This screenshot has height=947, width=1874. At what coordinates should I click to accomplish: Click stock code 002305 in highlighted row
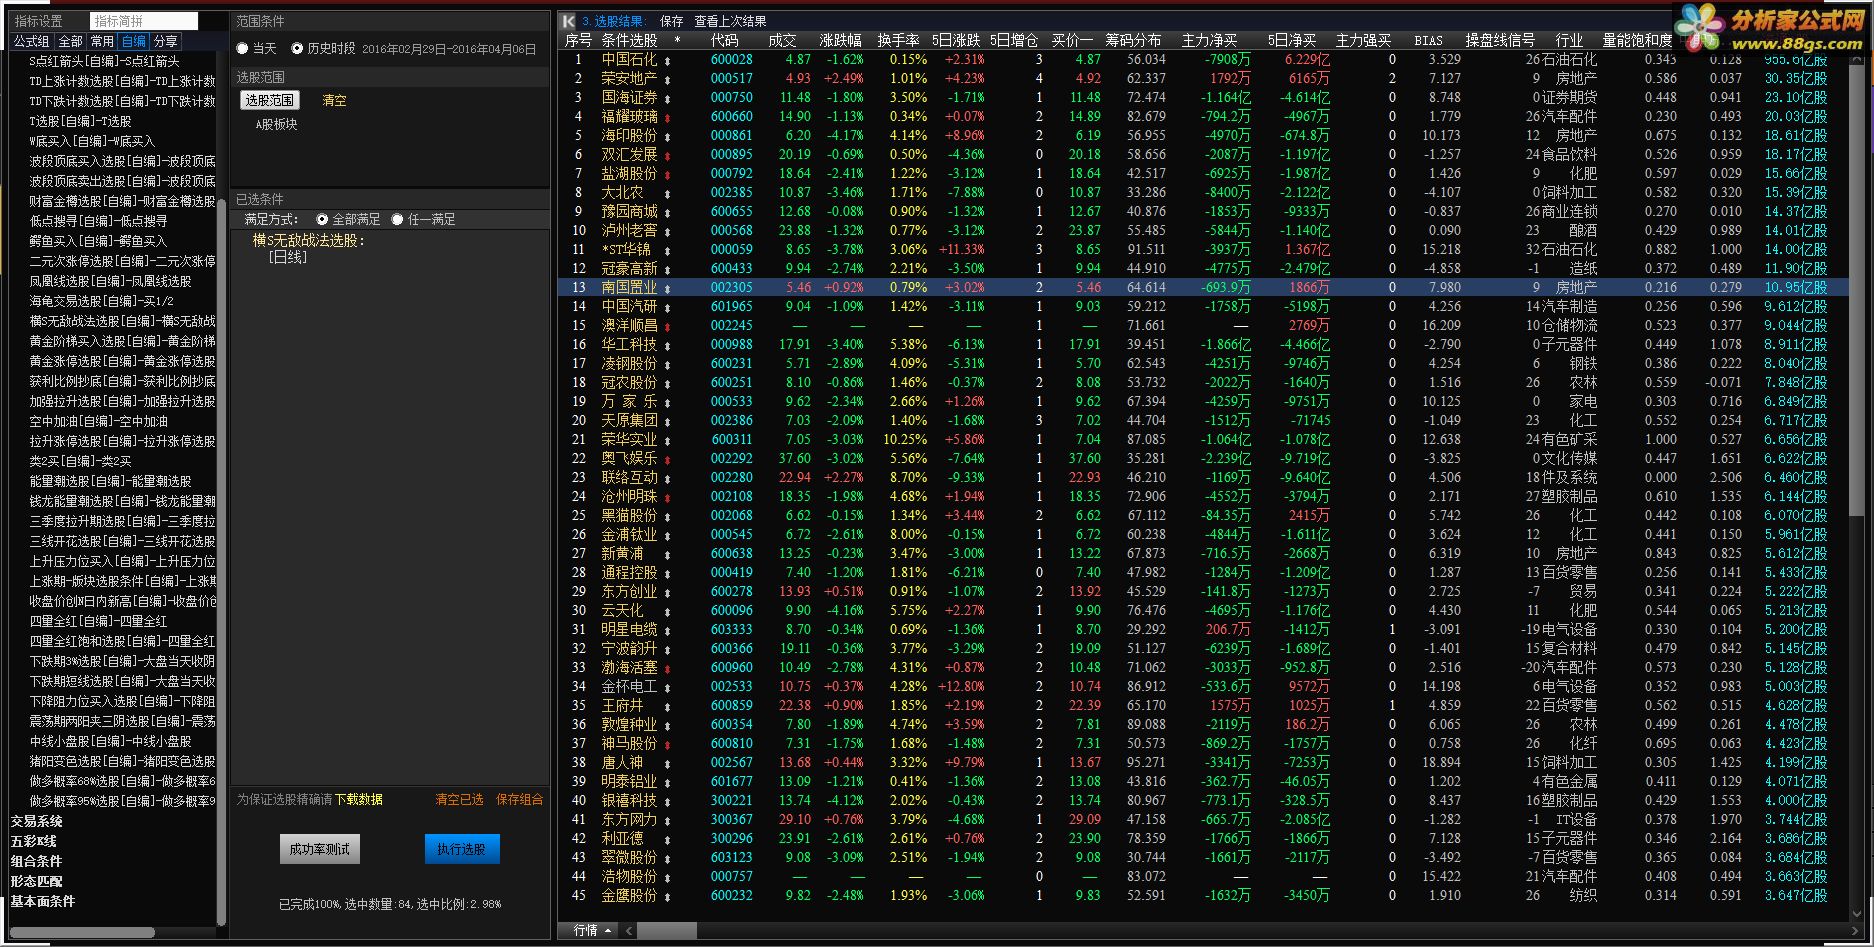[x=731, y=288]
